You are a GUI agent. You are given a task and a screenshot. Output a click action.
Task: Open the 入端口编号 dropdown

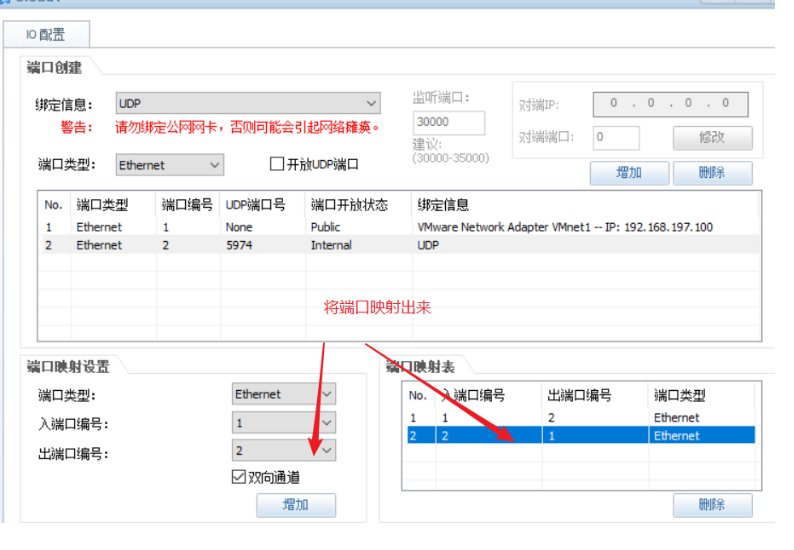pyautogui.click(x=284, y=422)
